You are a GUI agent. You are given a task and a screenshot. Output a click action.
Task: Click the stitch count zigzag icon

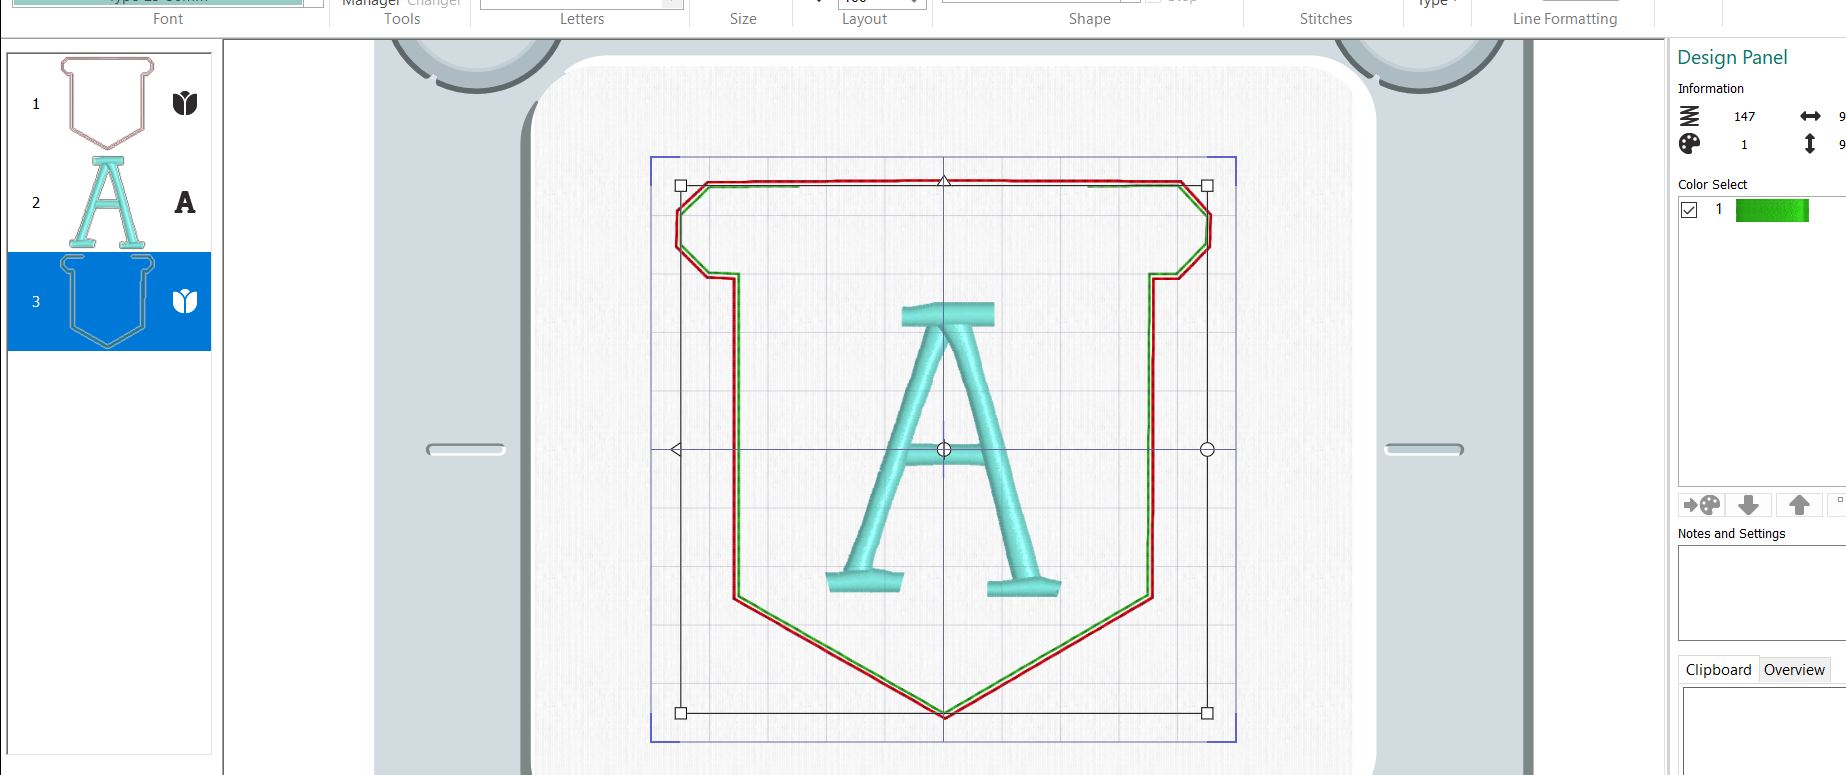(1689, 116)
